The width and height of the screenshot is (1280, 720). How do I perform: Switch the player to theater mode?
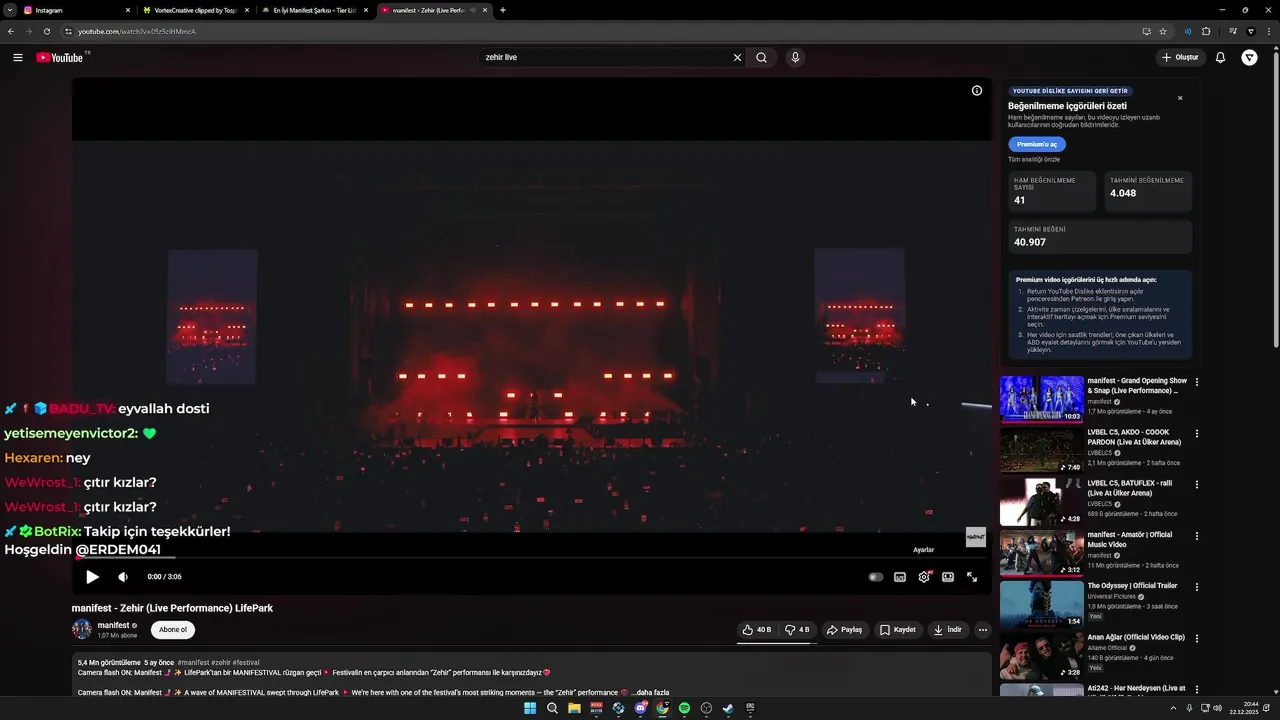(948, 577)
